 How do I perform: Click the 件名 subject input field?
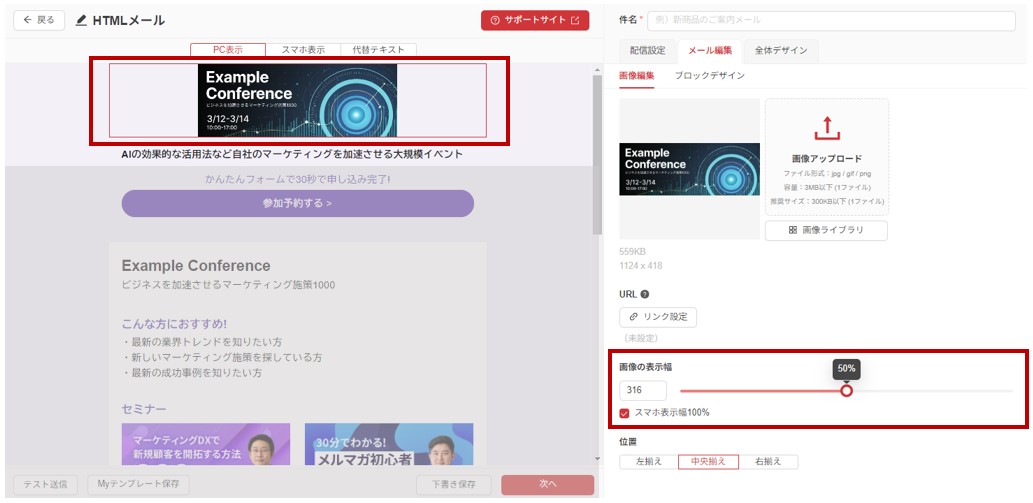coord(831,20)
